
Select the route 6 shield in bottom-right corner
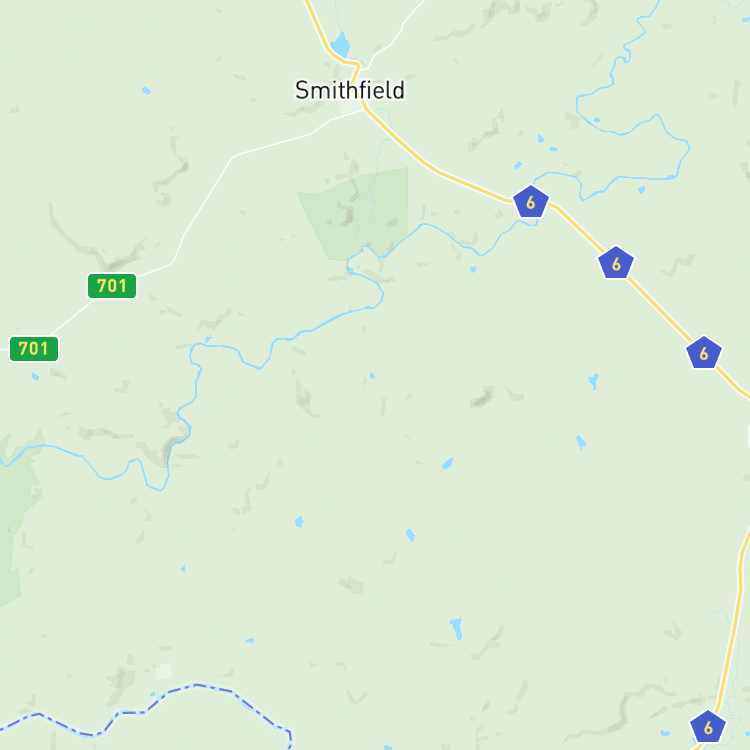pyautogui.click(x=708, y=727)
